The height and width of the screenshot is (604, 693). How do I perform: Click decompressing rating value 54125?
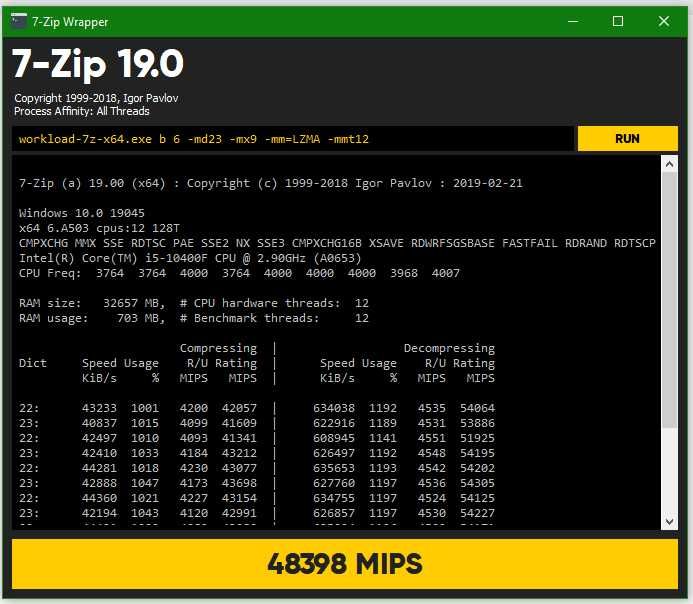tap(477, 498)
